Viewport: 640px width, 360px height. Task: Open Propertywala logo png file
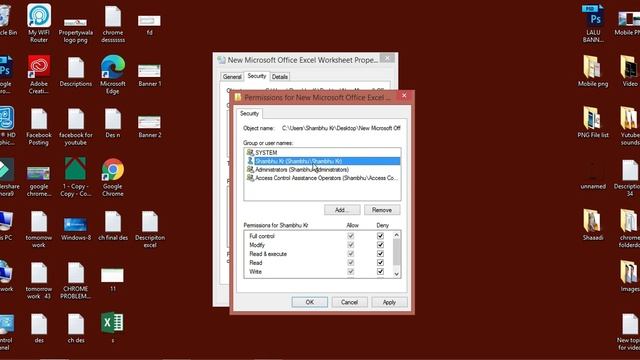(76, 29)
